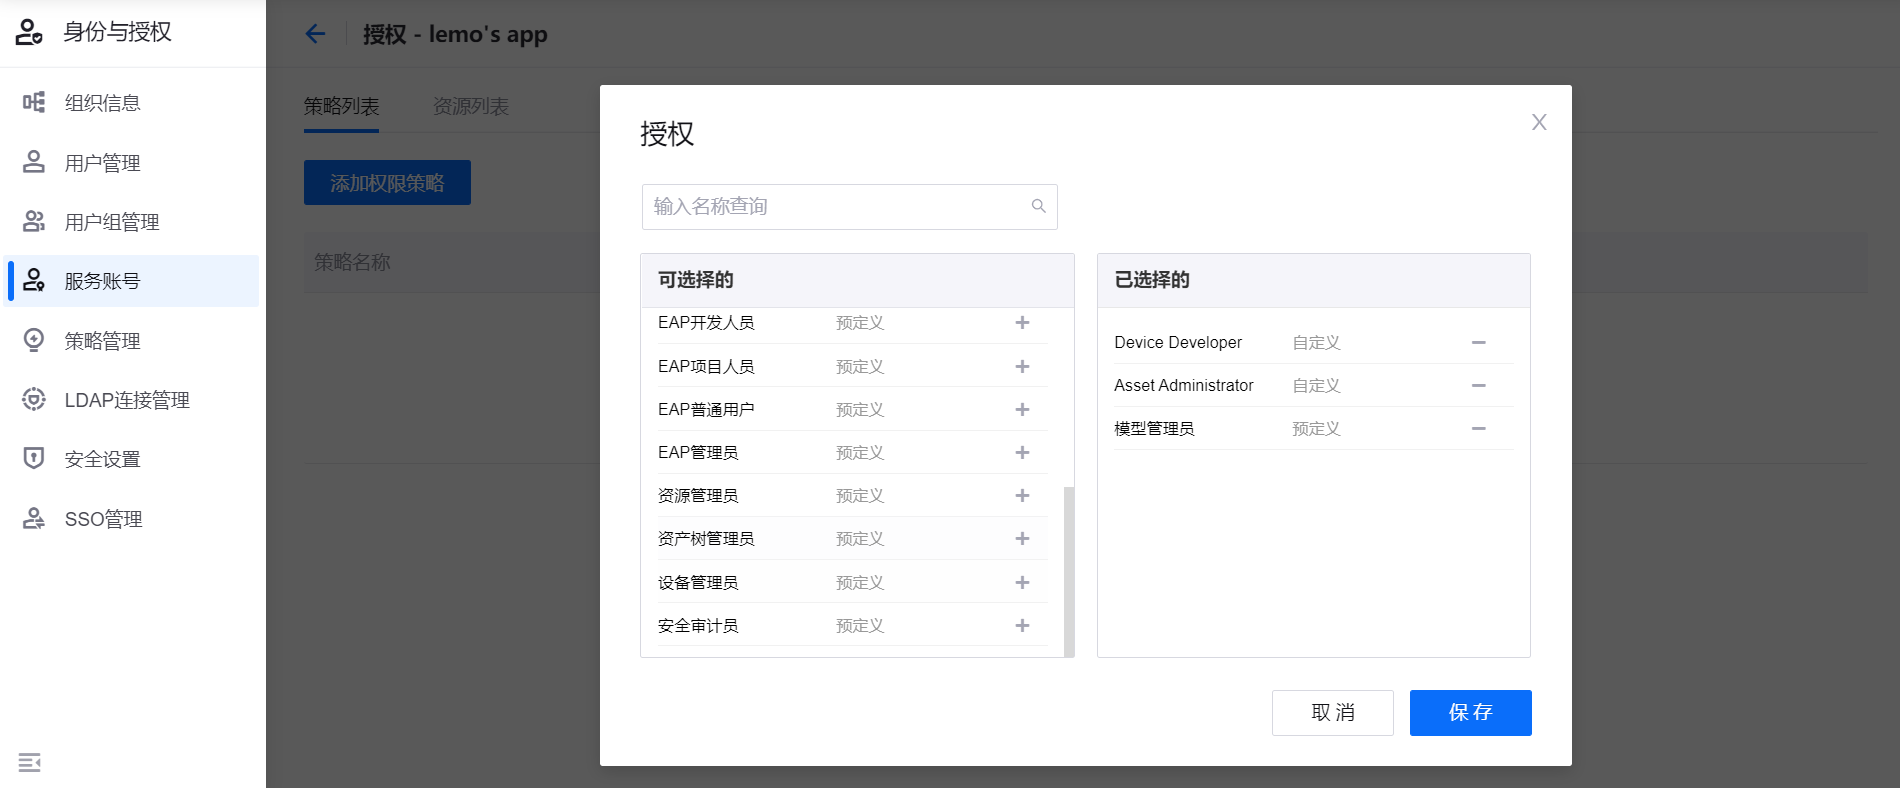Add EAP普通用户 using the plus icon
This screenshot has height=788, width=1900.
tap(1022, 410)
